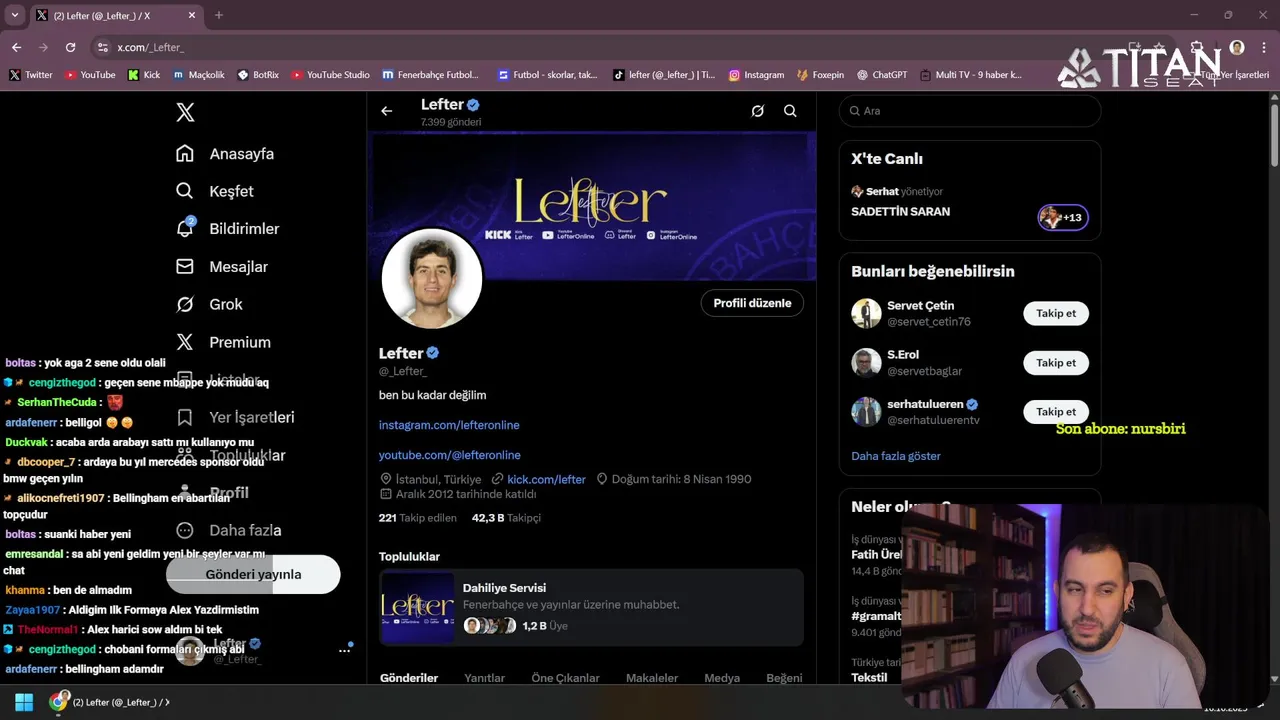
Task: Follow Servet Çetin with Takip et
Action: click(1056, 313)
